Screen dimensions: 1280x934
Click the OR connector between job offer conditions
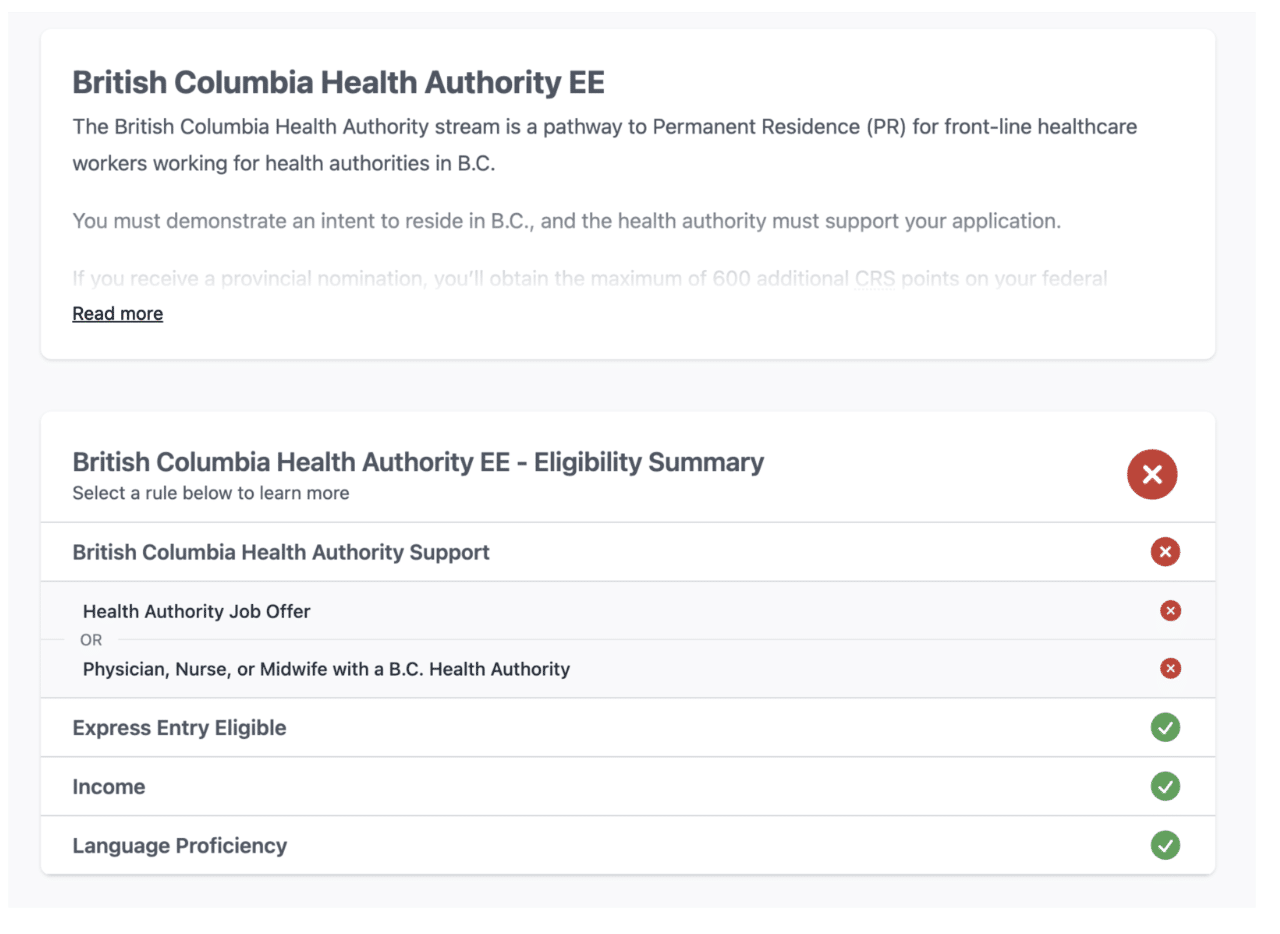[91, 640]
